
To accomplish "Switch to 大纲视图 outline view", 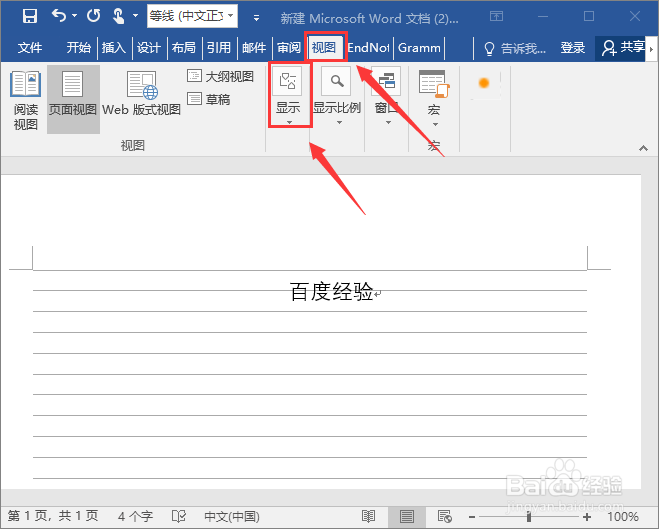I will click(220, 76).
